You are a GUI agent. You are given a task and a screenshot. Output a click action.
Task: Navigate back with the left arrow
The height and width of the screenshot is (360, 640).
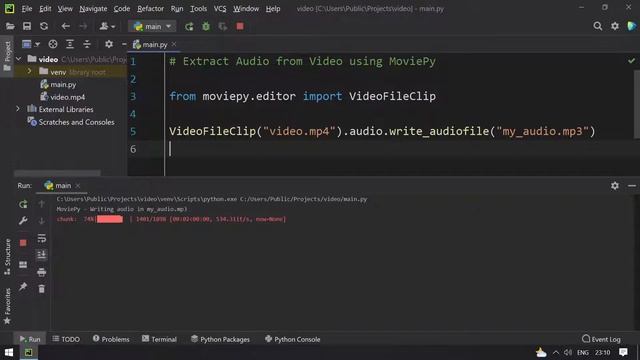point(65,27)
